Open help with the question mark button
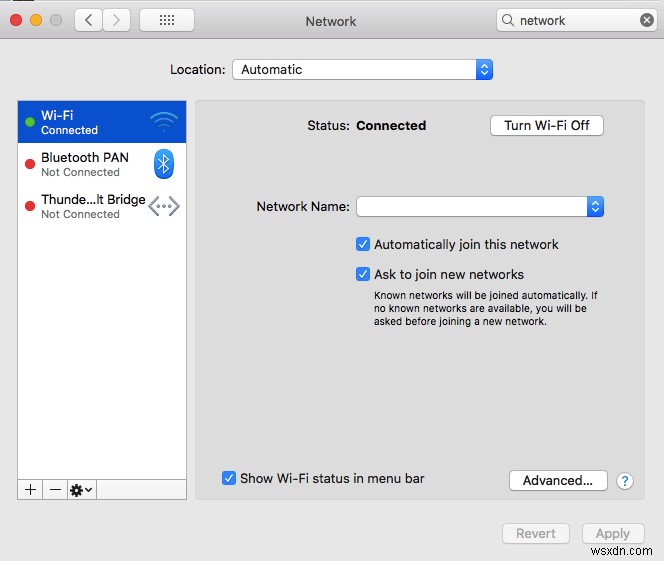Screen dimensions: 664x561 pos(625,481)
